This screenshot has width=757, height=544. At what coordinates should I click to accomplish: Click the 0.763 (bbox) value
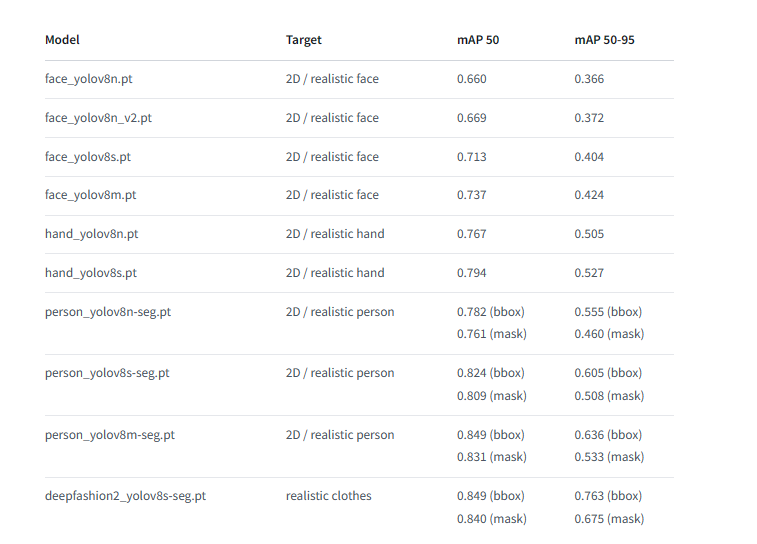[x=608, y=496]
